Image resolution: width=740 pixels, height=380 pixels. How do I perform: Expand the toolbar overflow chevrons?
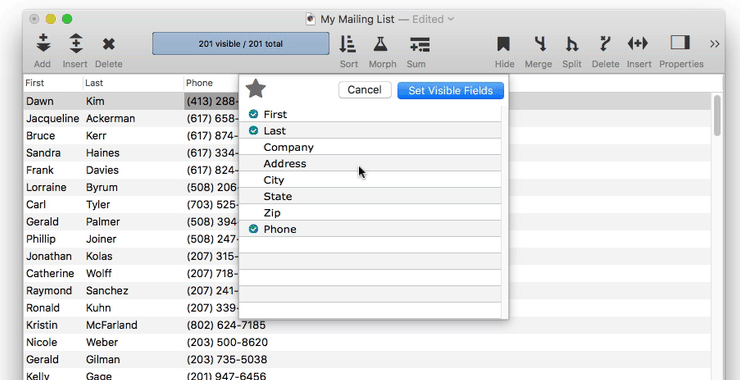pyautogui.click(x=715, y=44)
